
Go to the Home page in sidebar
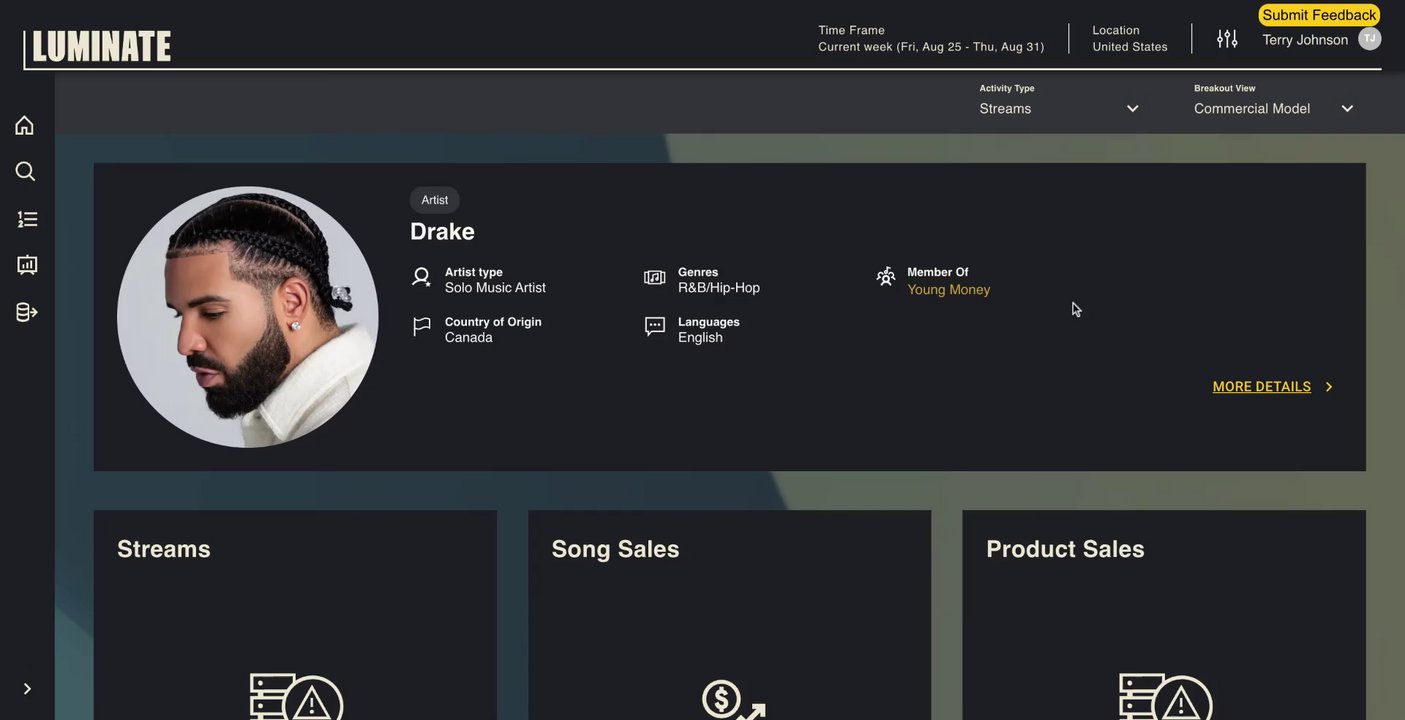click(x=25, y=125)
